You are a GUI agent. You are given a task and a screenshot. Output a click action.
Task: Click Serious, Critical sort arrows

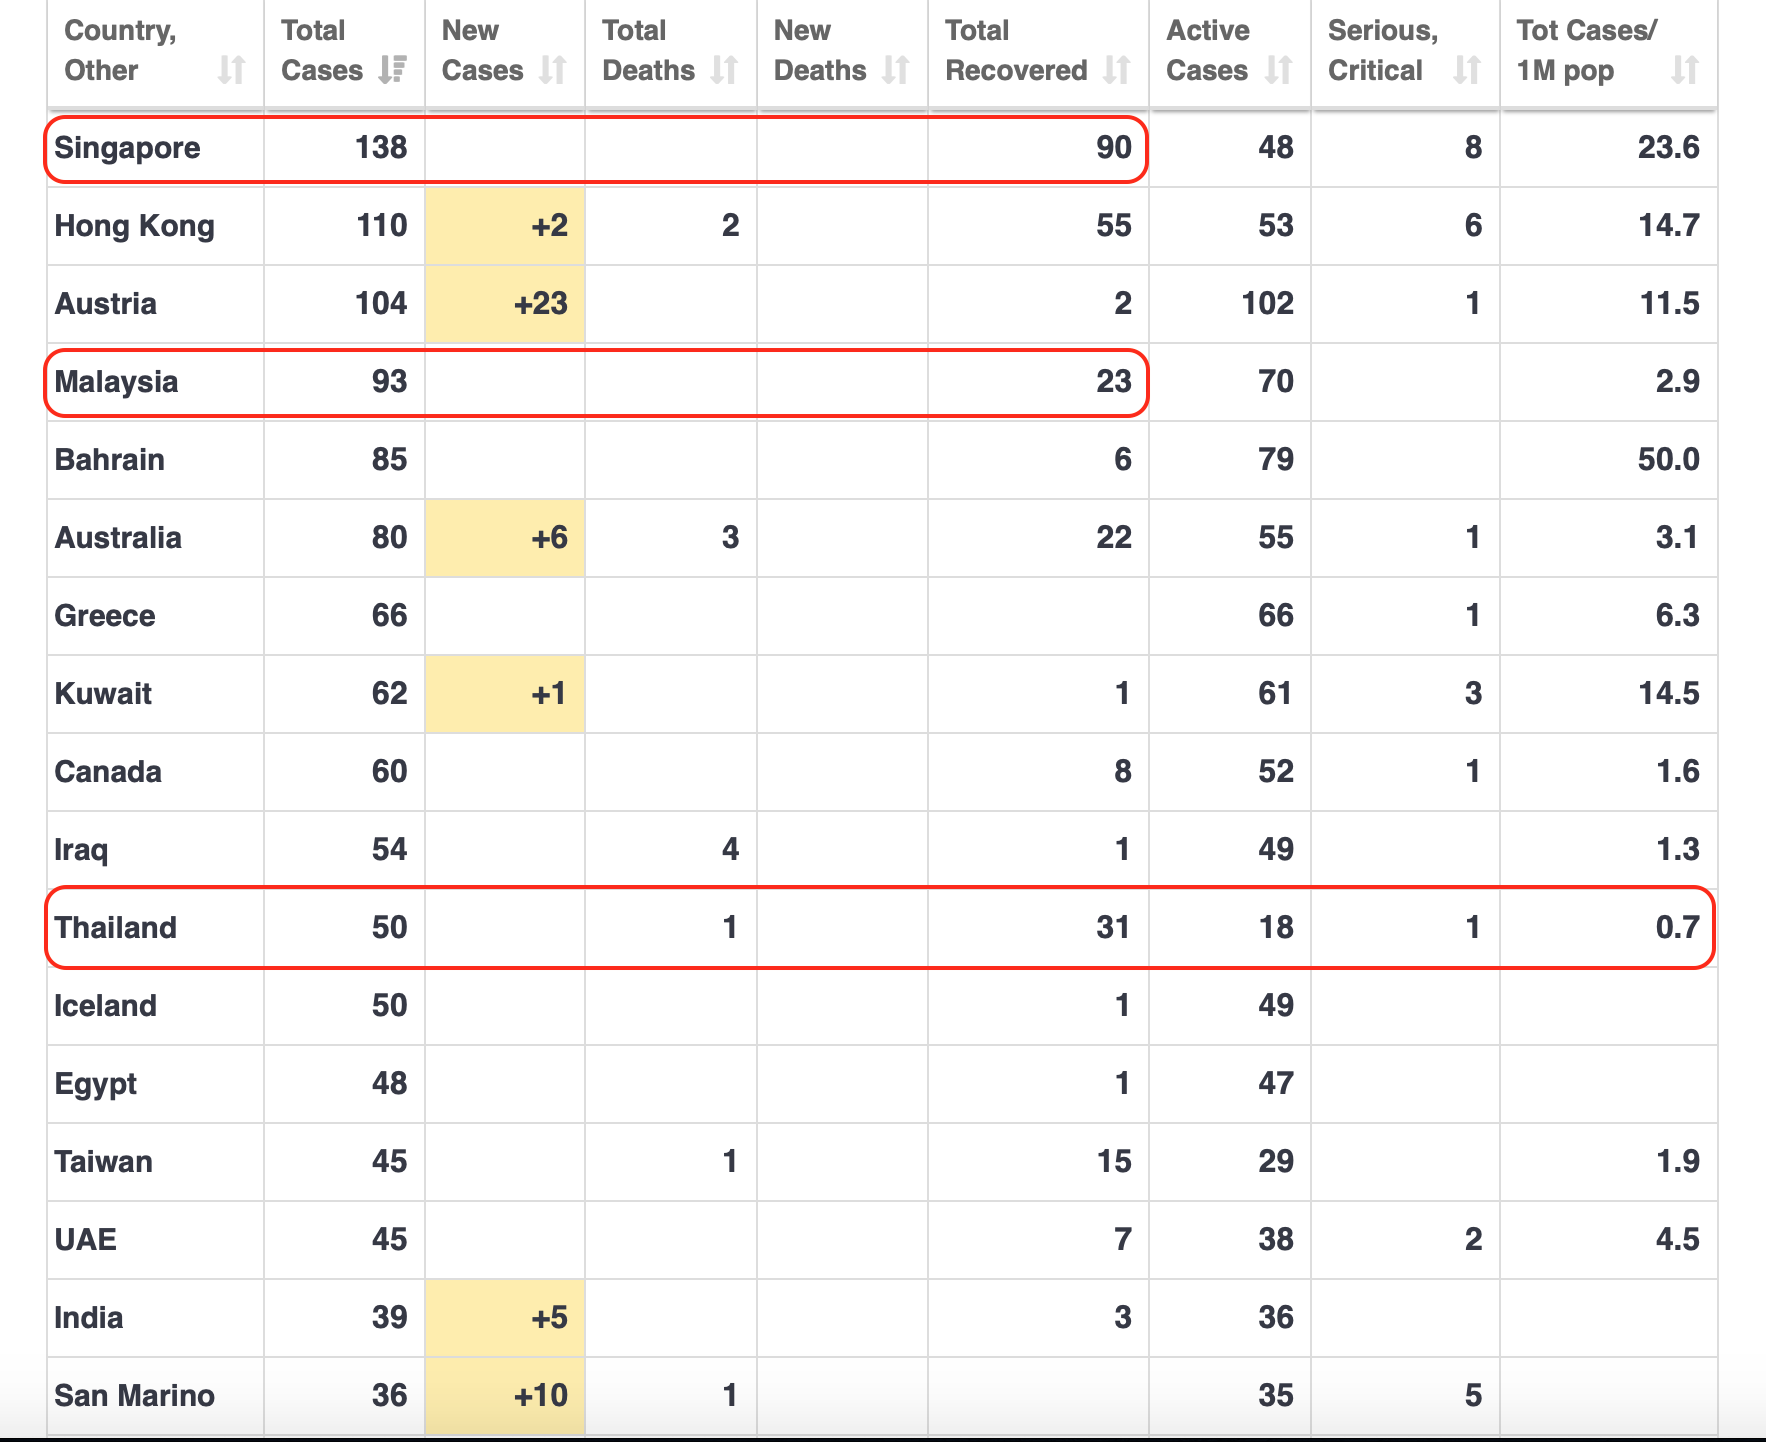[1467, 70]
